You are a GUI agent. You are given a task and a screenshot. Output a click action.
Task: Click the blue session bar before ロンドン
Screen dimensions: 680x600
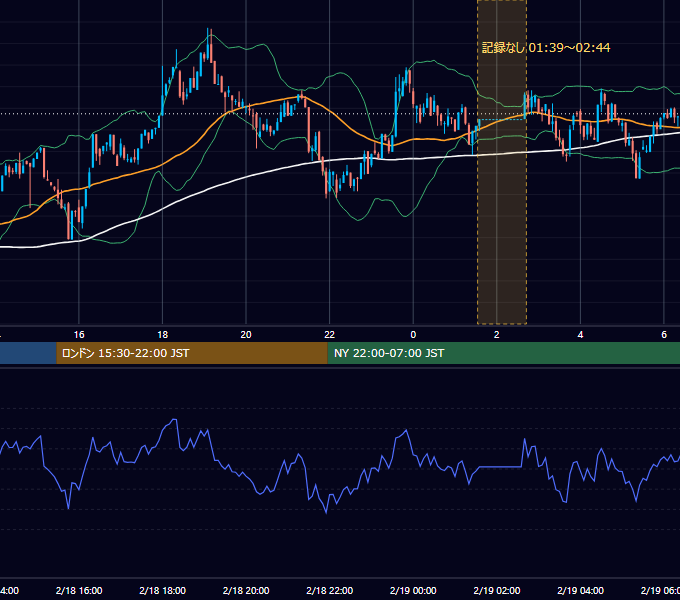[x=28, y=353]
